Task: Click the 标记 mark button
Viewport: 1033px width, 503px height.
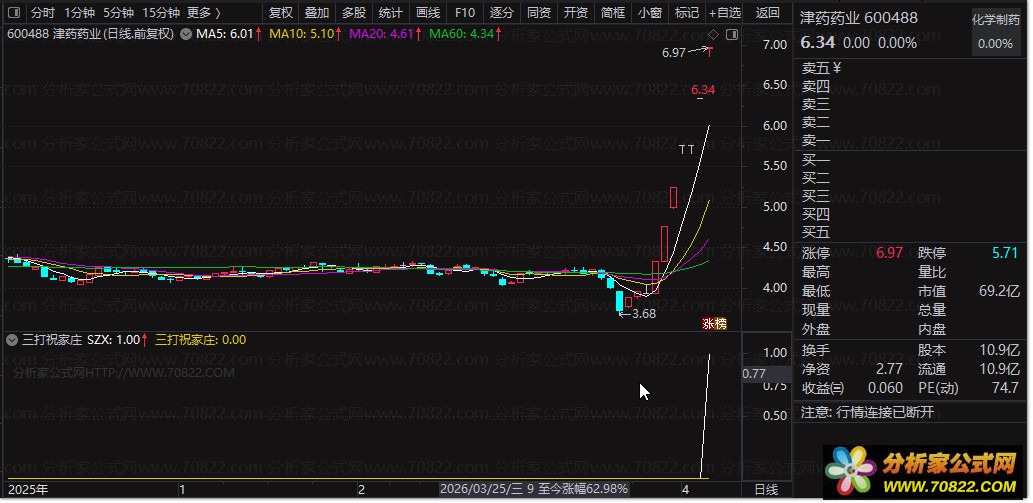Action: coord(686,13)
